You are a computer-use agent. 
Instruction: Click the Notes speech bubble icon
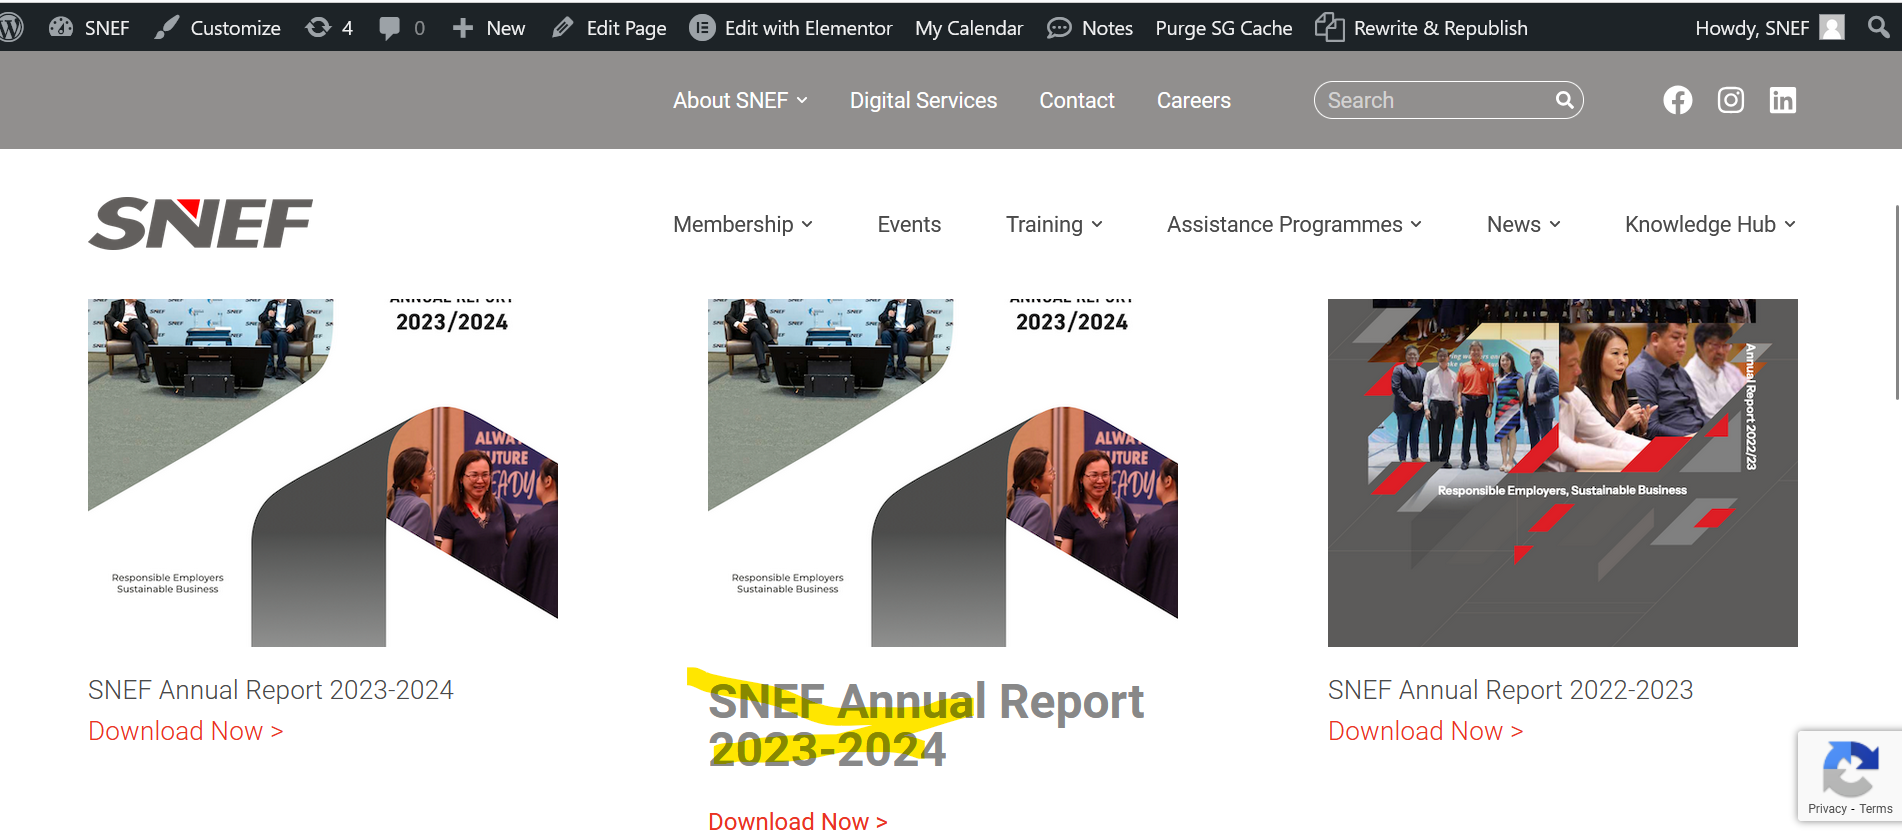pyautogui.click(x=1059, y=28)
